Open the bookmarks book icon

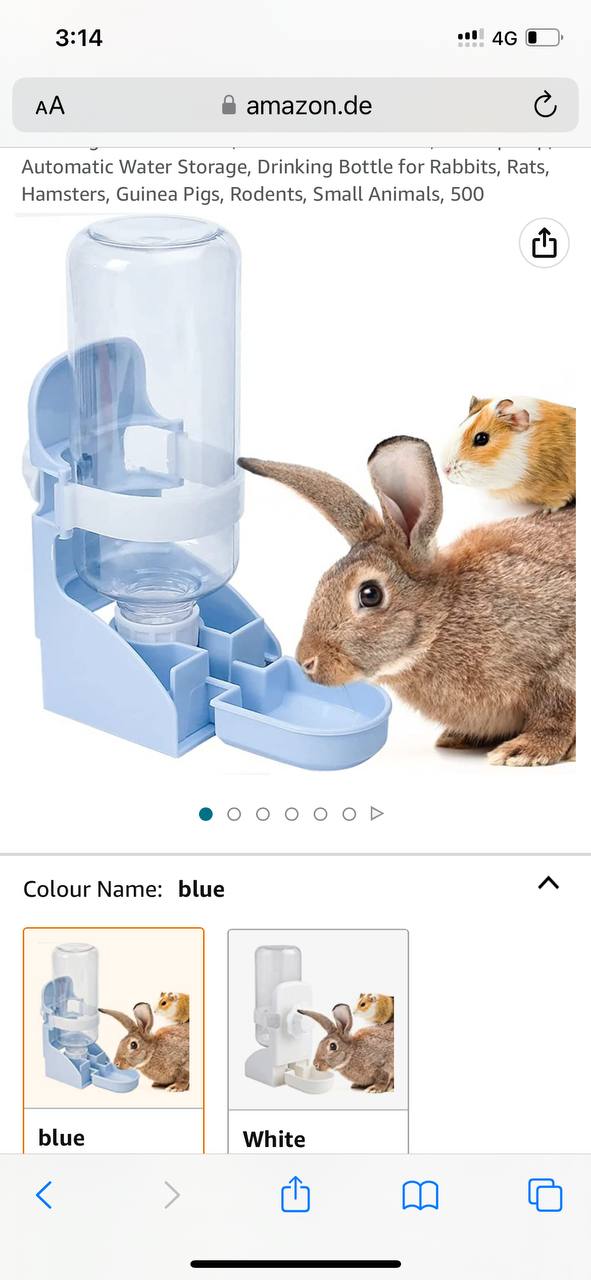420,1195
